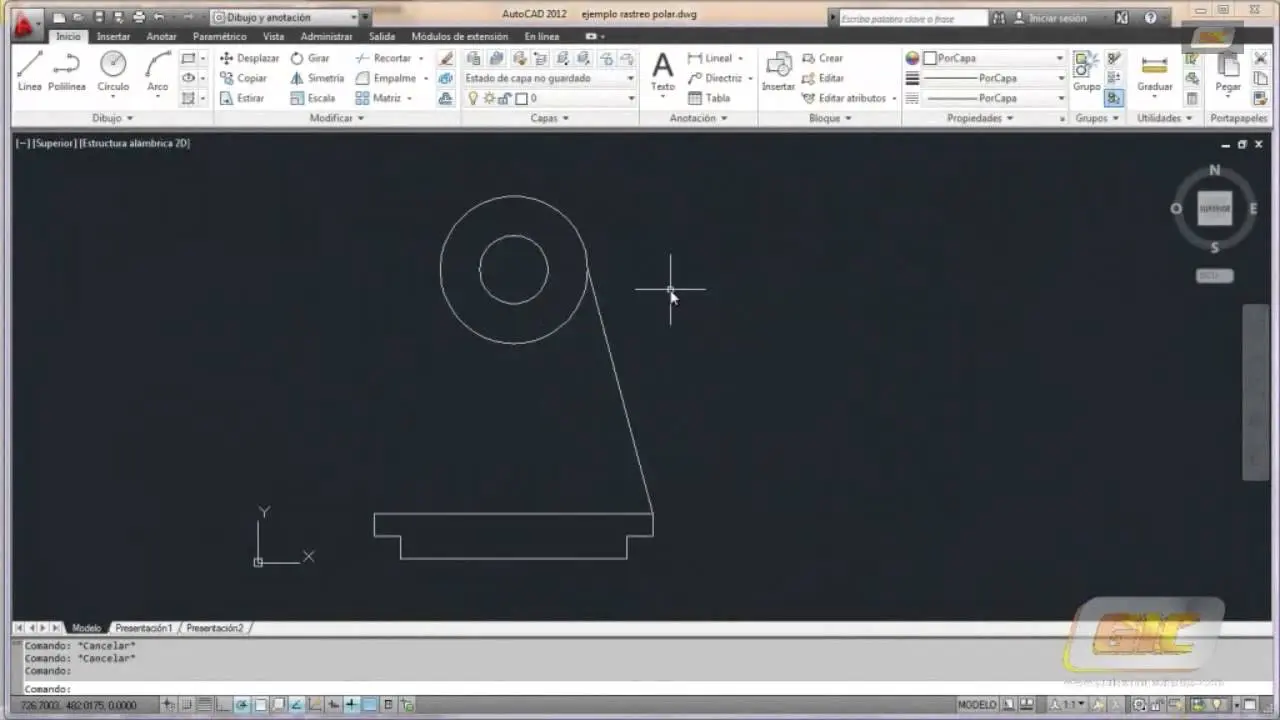Image resolution: width=1280 pixels, height=720 pixels.
Task: Toggle the MODELO space button in status bar
Action: 977,705
